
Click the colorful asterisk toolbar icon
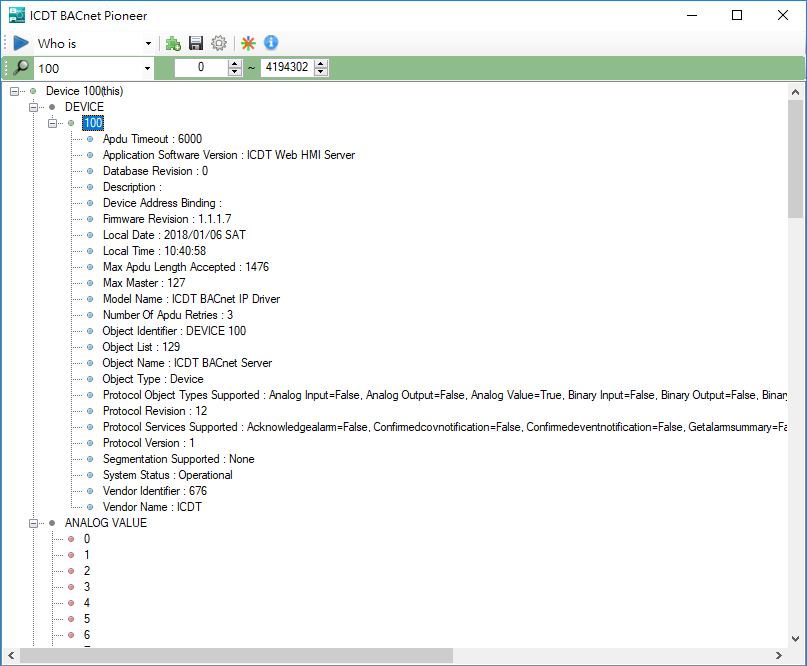pyautogui.click(x=249, y=43)
